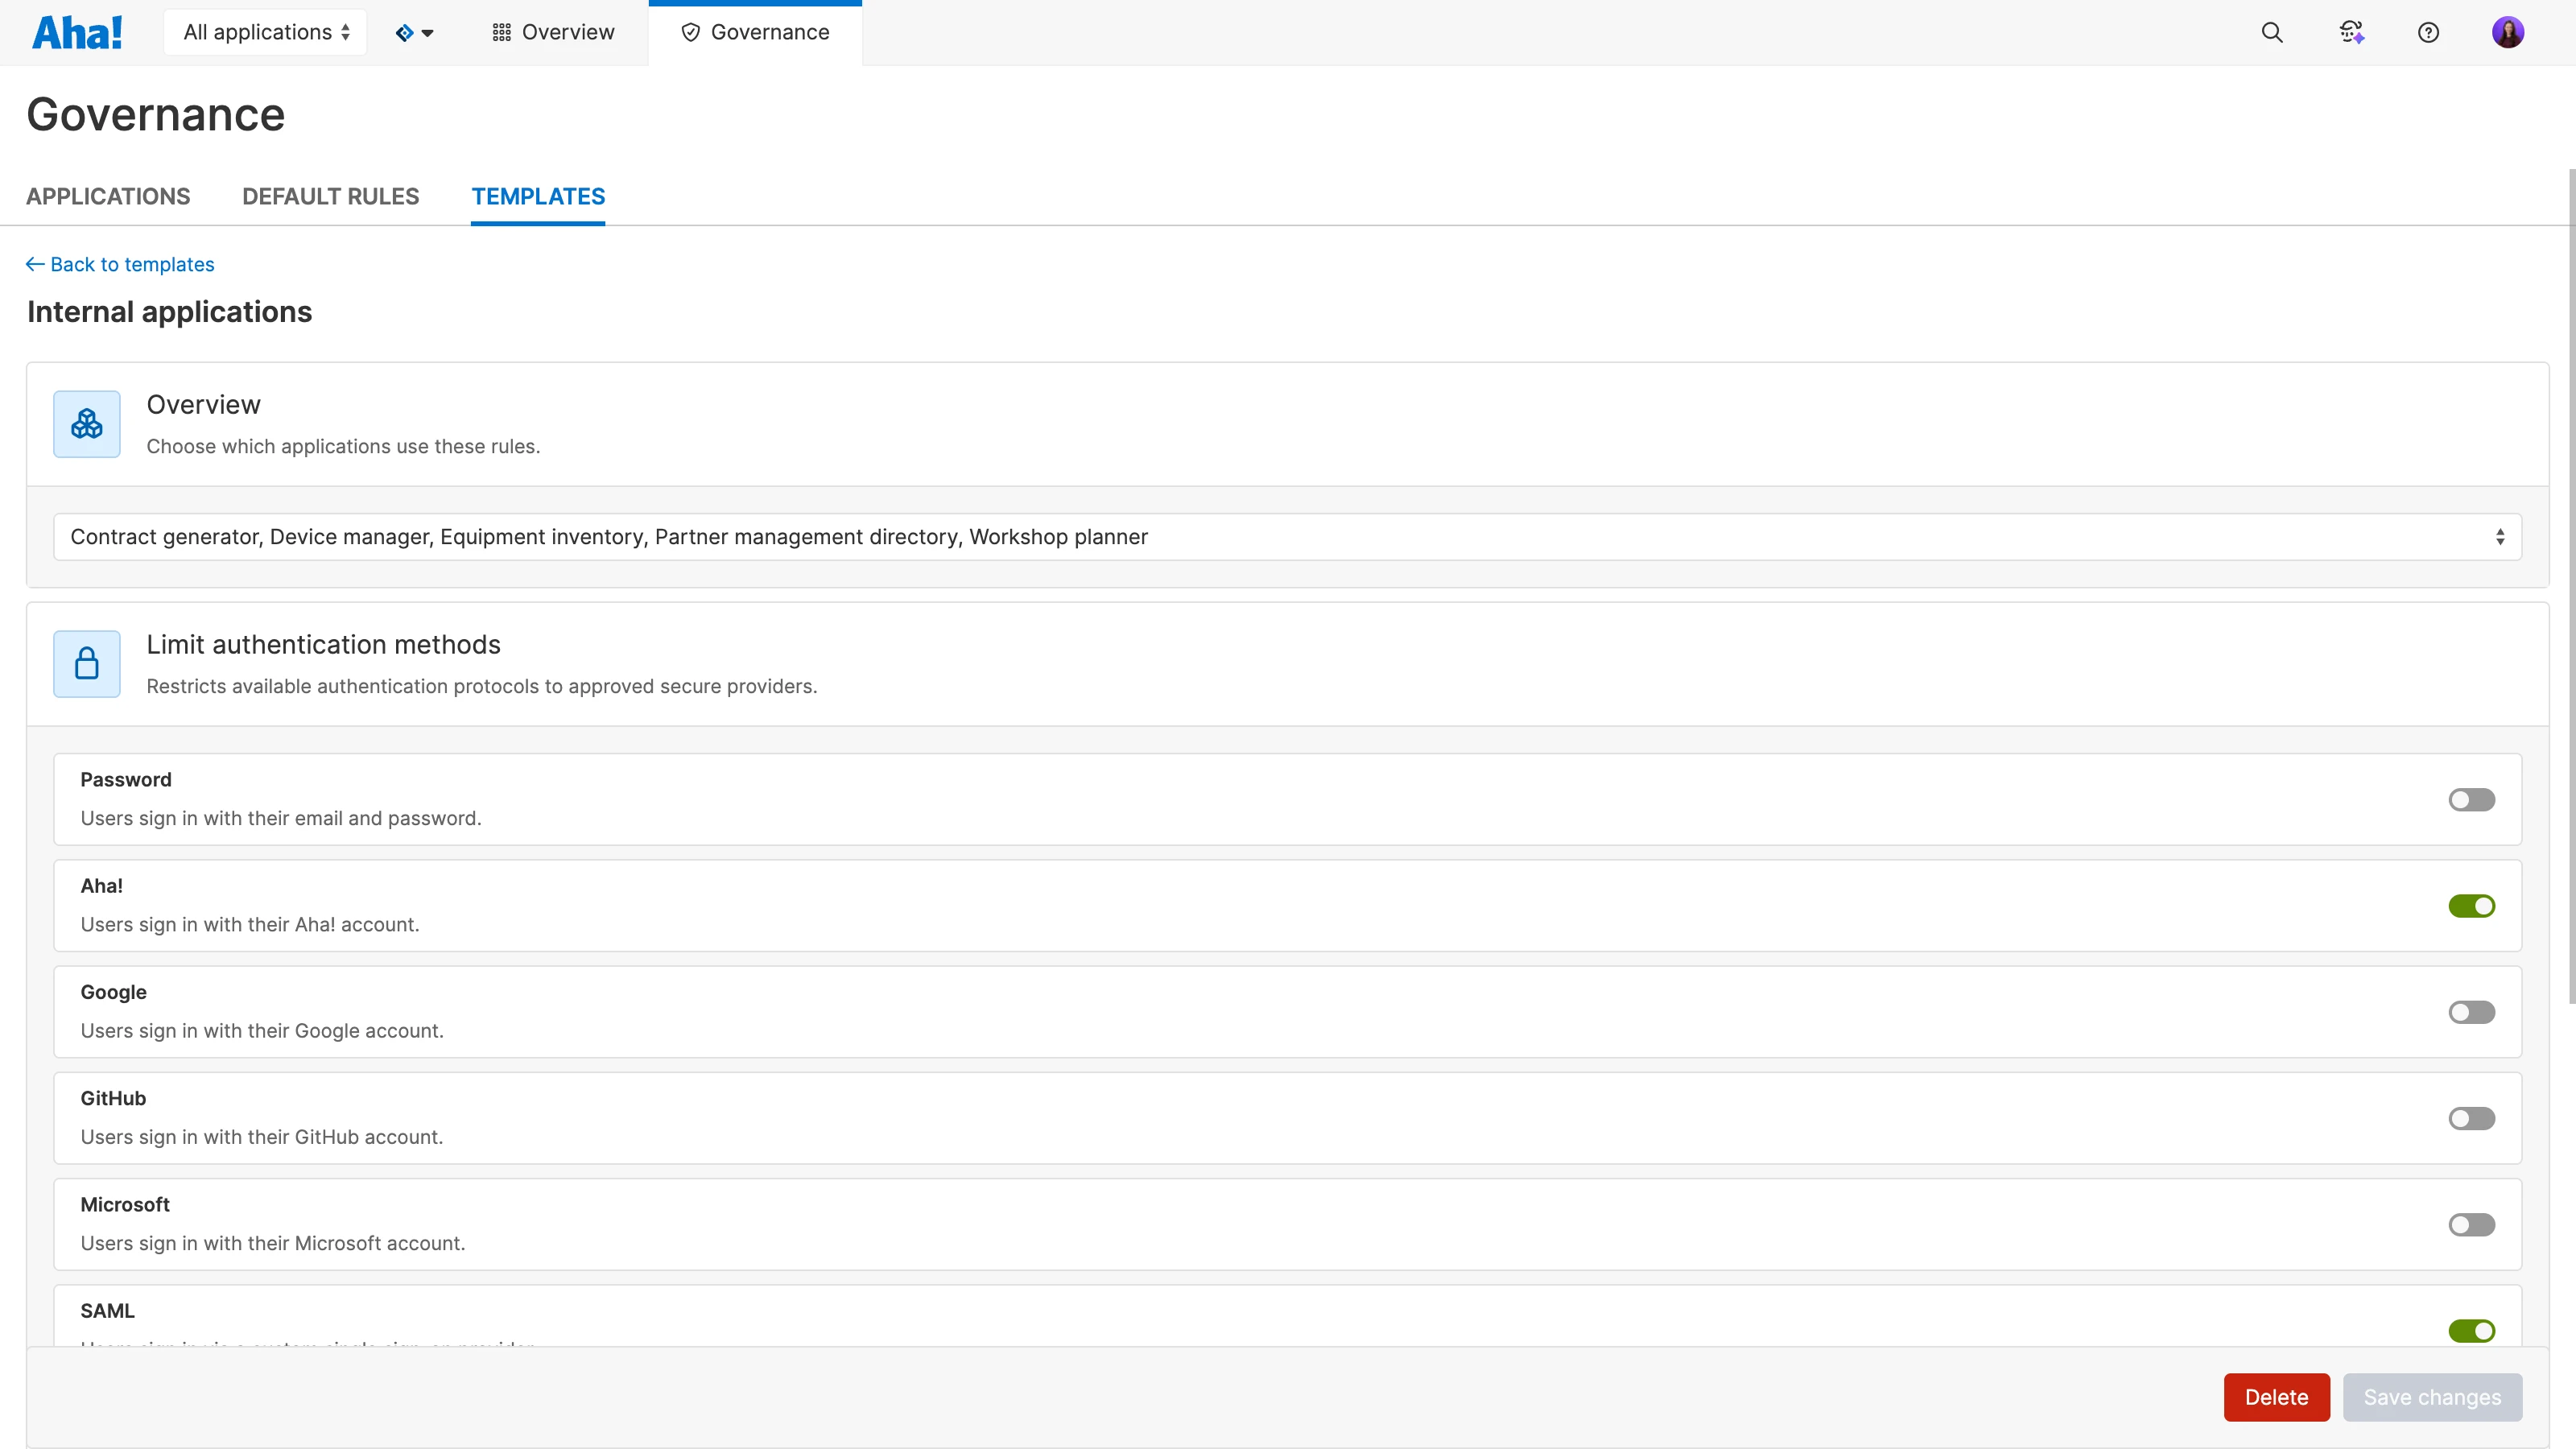The height and width of the screenshot is (1449, 2576).
Task: Click the Google method label
Action: (113, 992)
